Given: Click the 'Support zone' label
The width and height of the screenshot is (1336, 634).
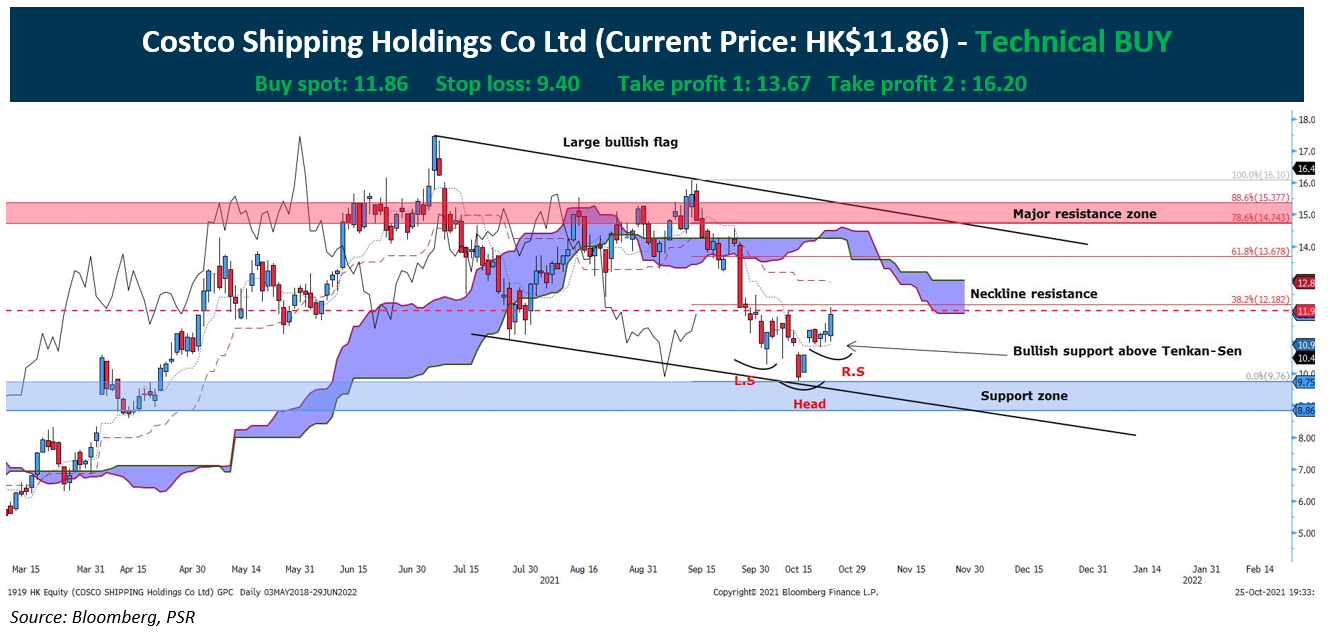Looking at the screenshot, I should click(1023, 396).
